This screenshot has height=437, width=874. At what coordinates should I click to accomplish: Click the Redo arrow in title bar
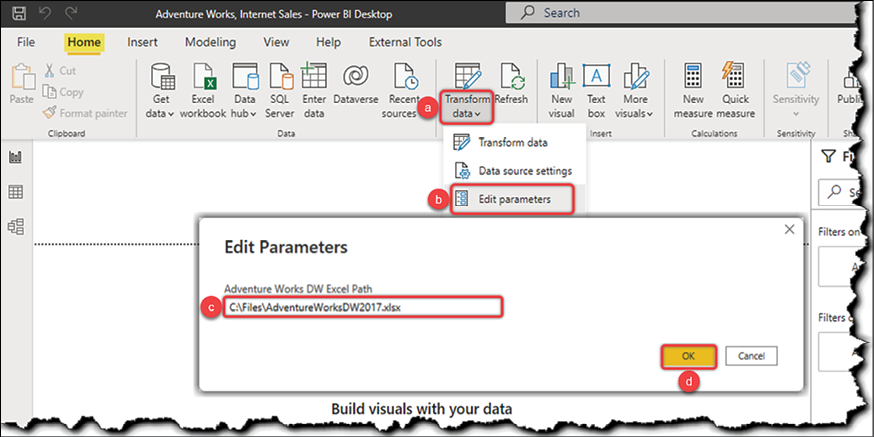coord(71,13)
